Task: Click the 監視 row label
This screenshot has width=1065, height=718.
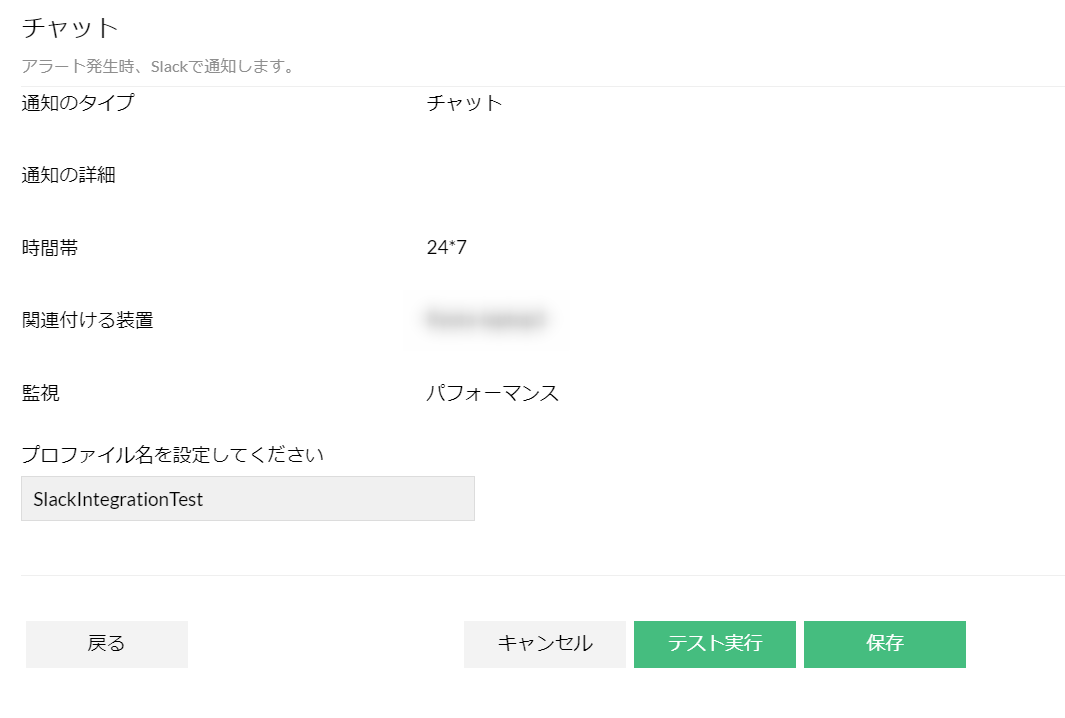Action: [39, 393]
